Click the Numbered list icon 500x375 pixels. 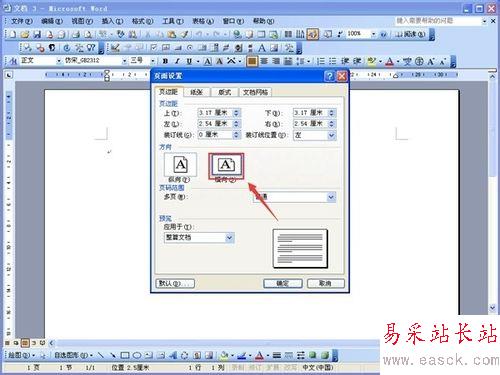[x=320, y=61]
